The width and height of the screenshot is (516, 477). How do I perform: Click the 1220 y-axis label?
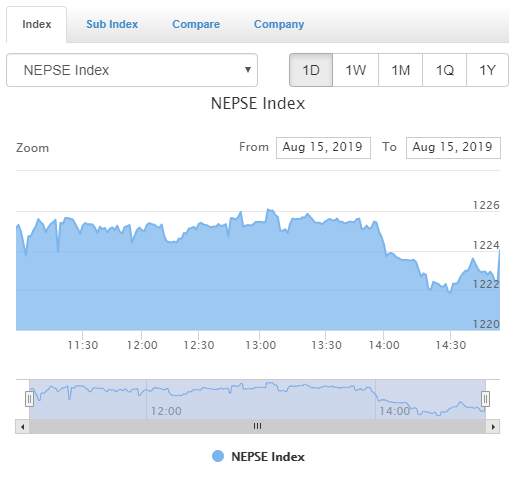pyautogui.click(x=486, y=324)
